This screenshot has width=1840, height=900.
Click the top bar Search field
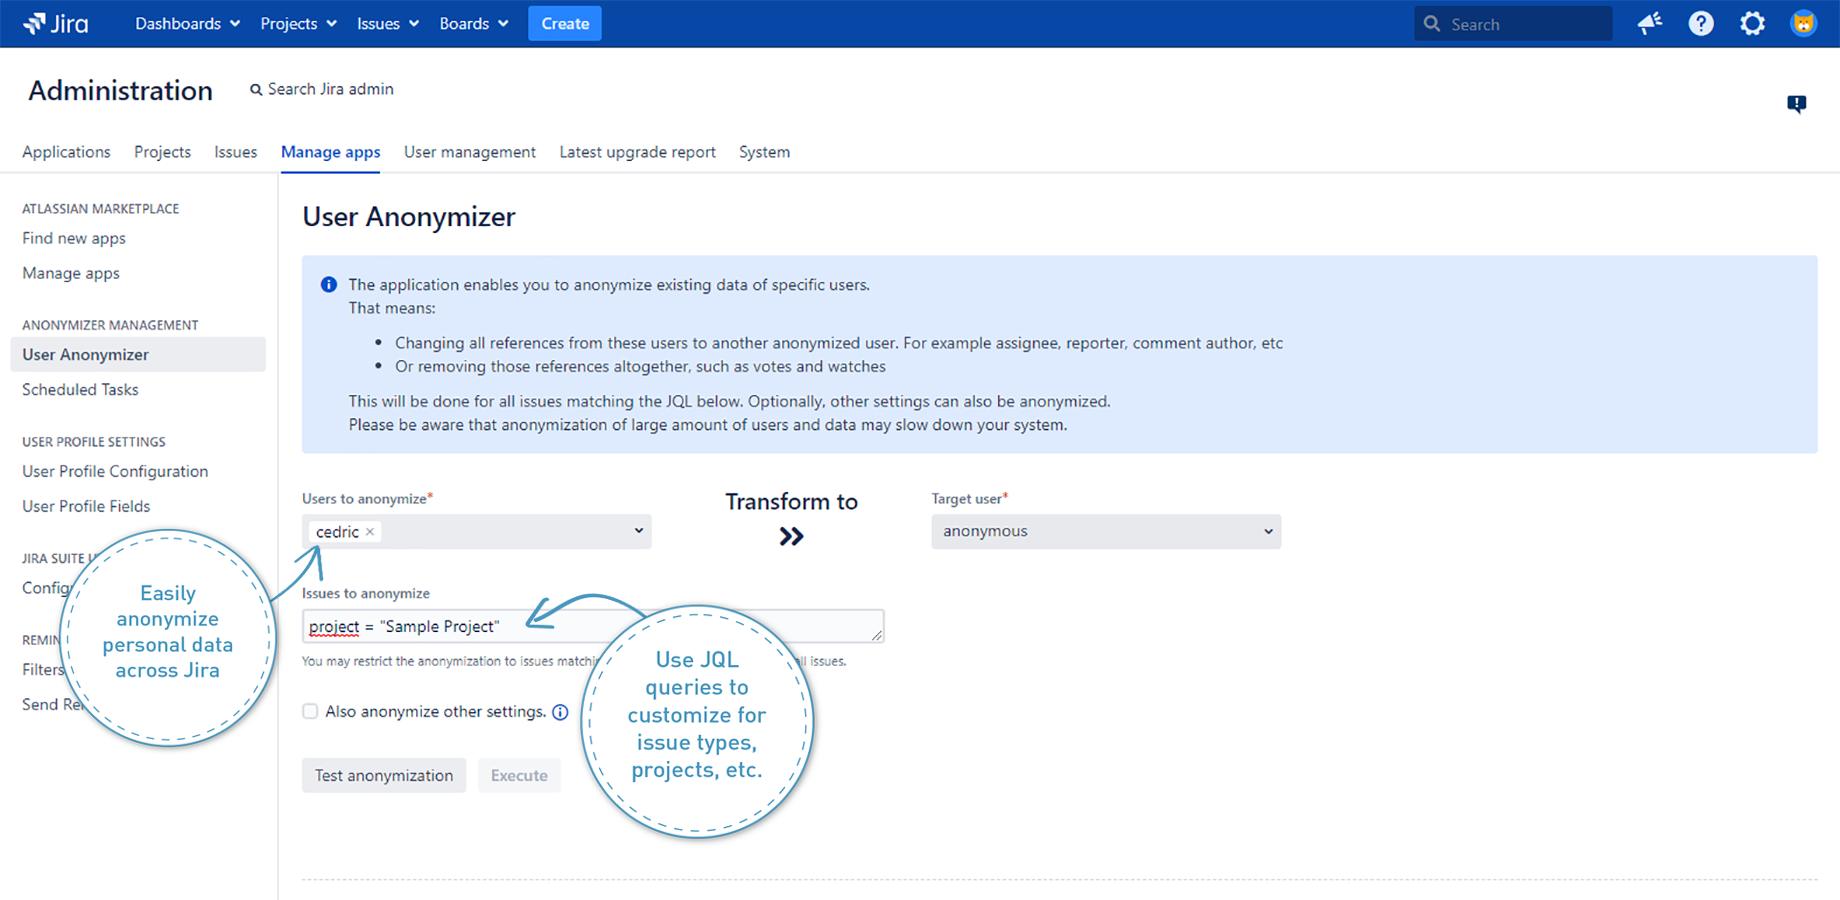pos(1513,23)
